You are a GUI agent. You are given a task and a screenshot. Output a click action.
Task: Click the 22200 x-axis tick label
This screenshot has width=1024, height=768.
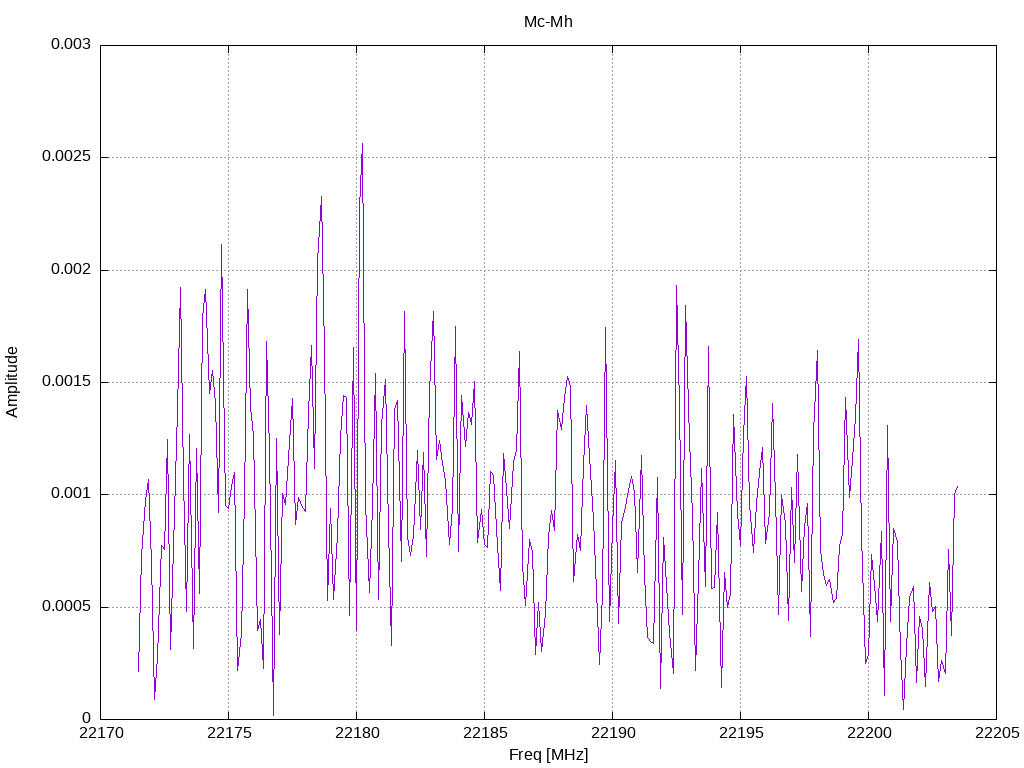[869, 733]
